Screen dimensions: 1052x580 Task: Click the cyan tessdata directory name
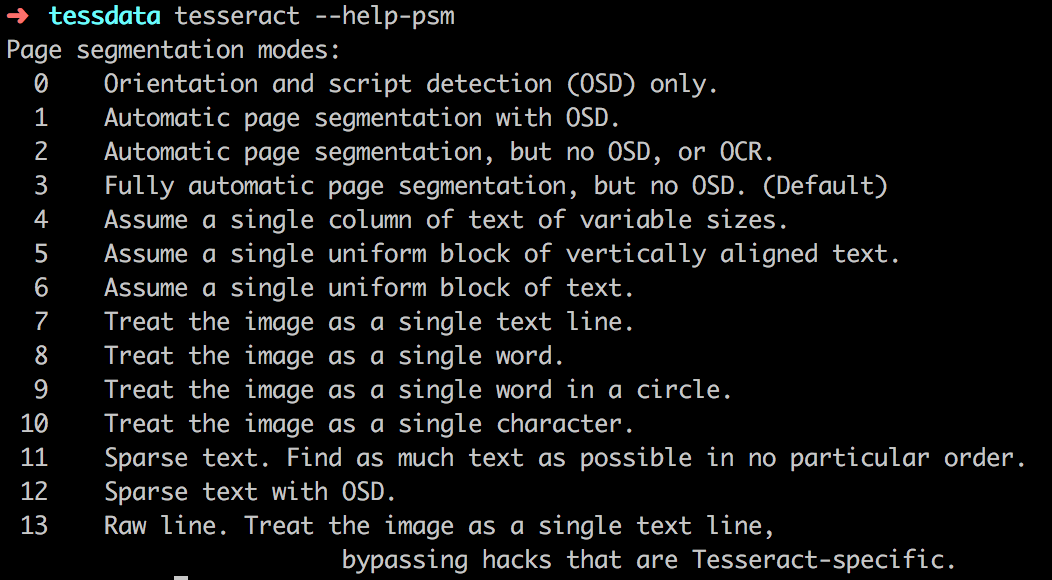(104, 15)
